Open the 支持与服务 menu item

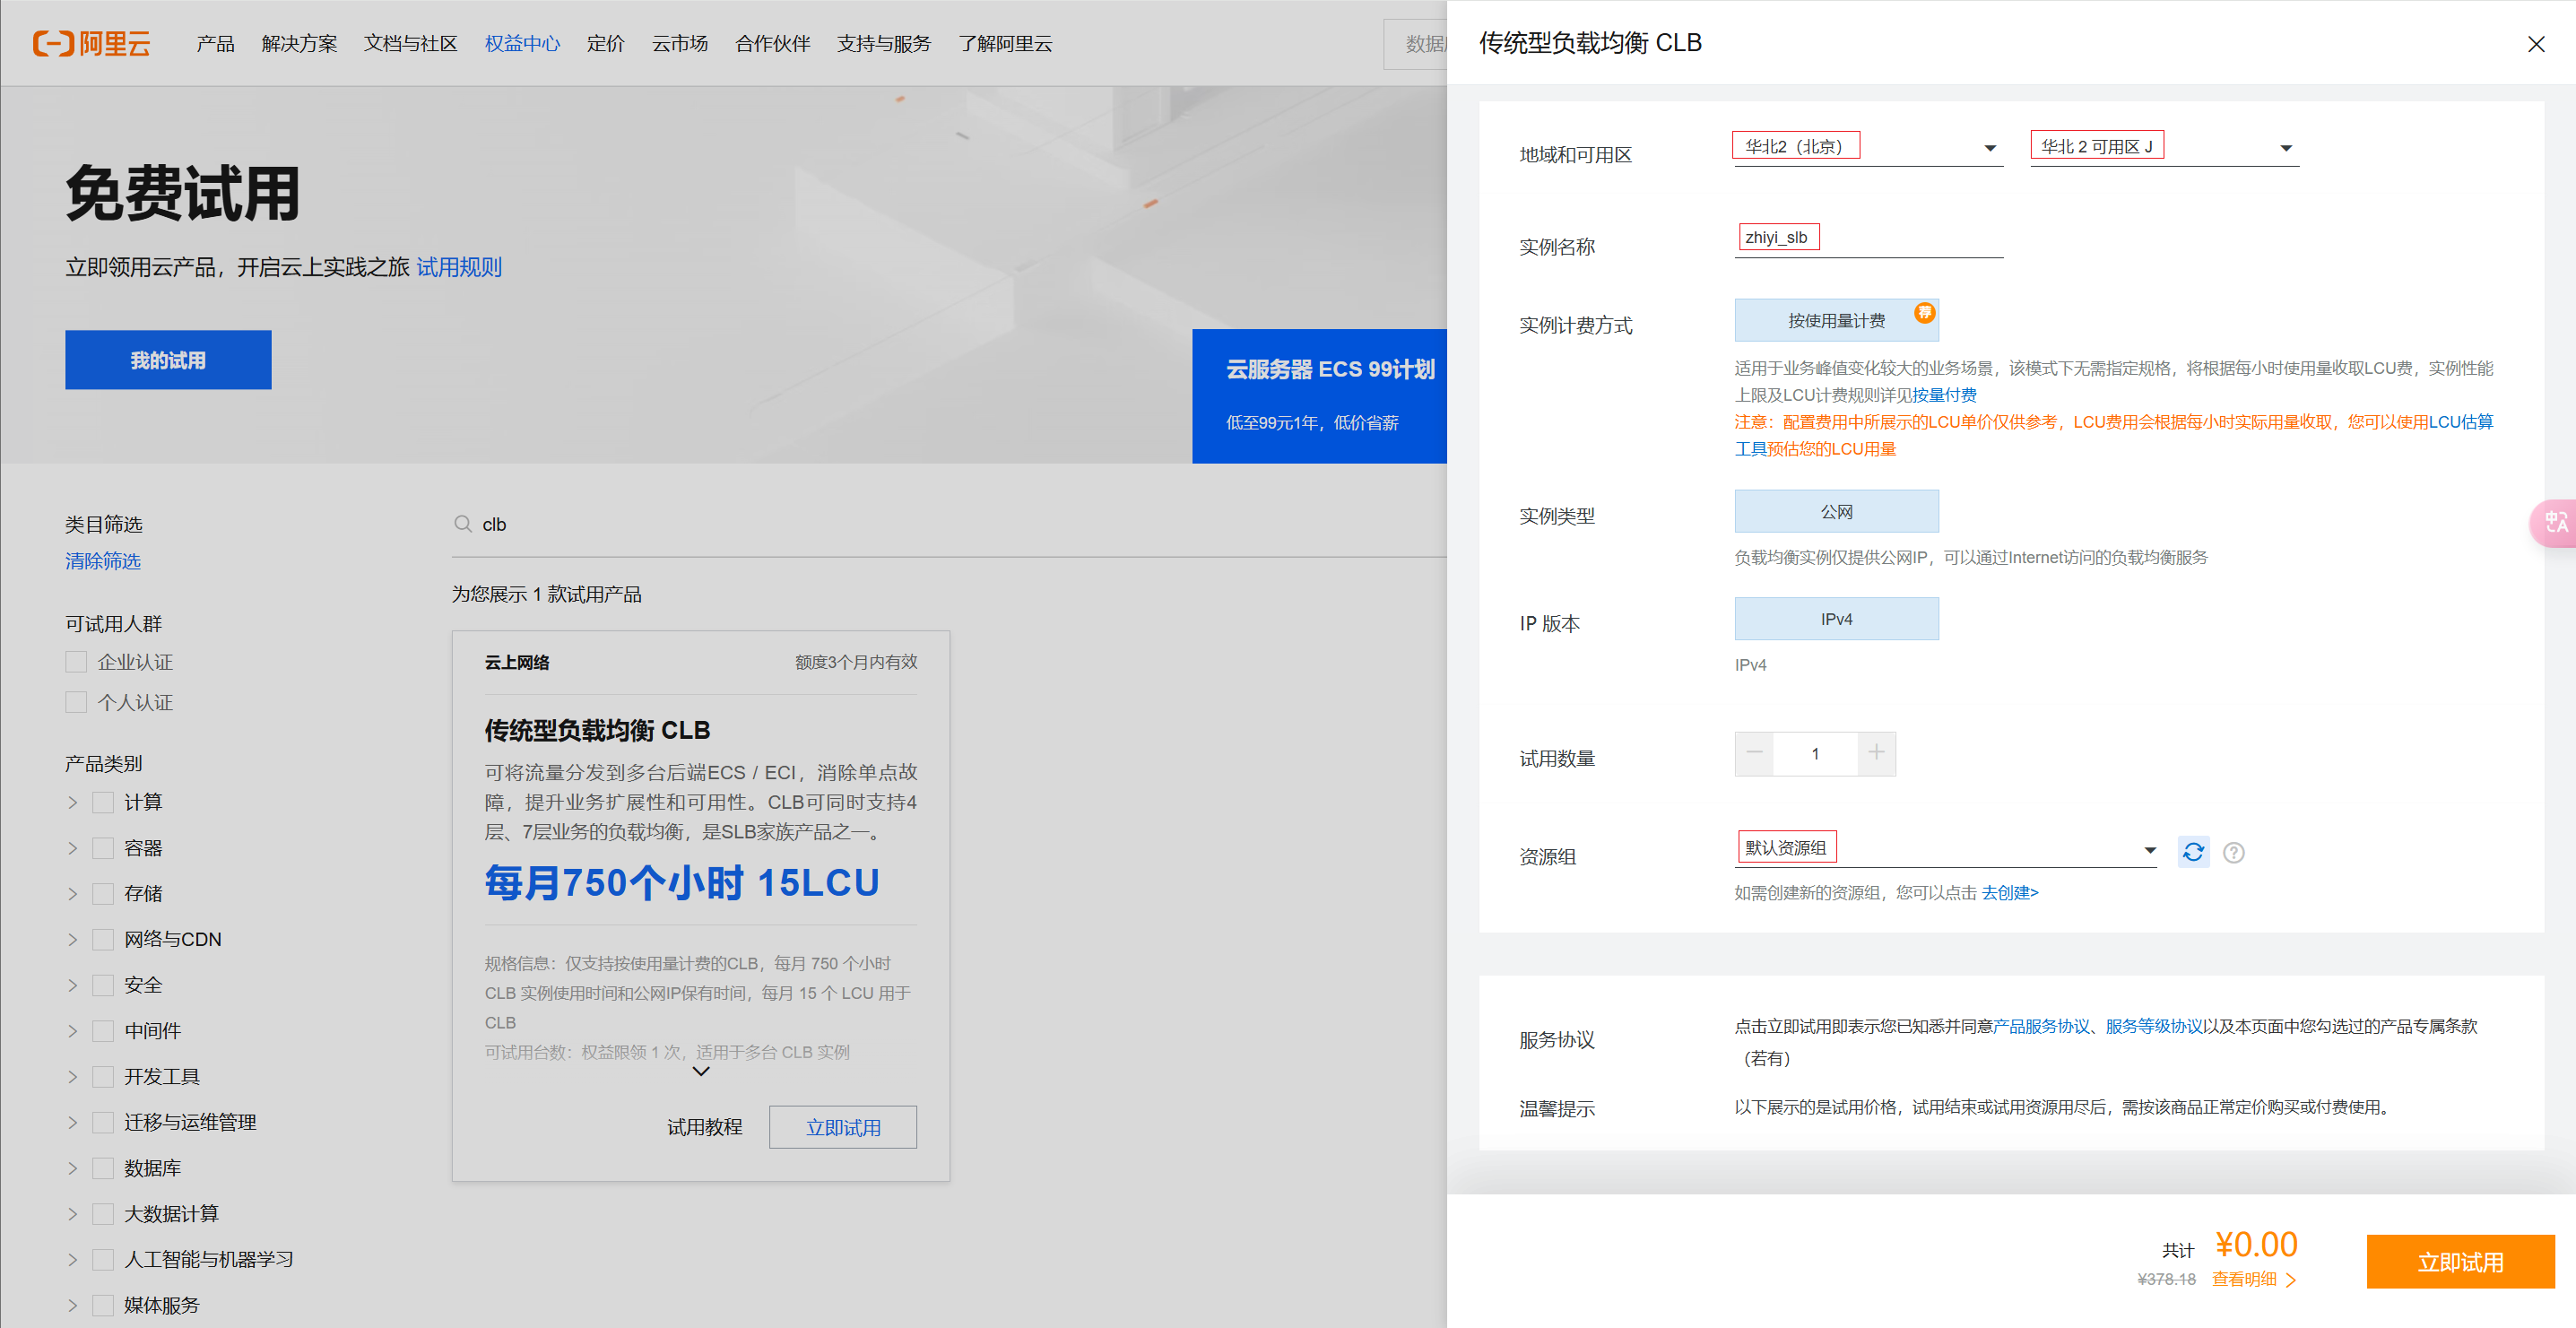(884, 43)
